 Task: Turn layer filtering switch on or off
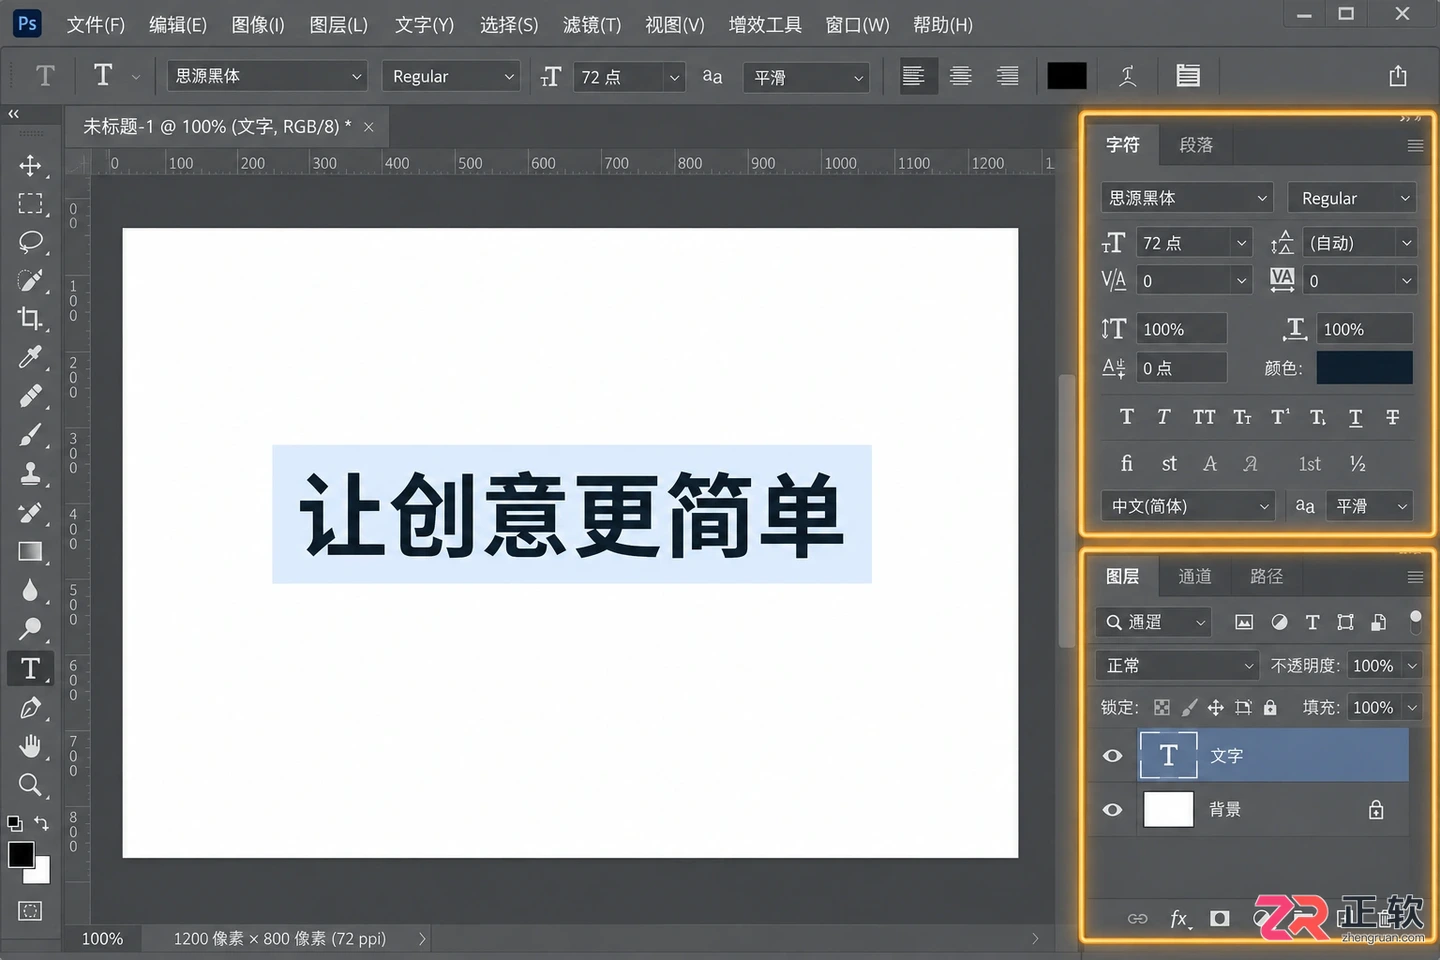[x=1415, y=621]
